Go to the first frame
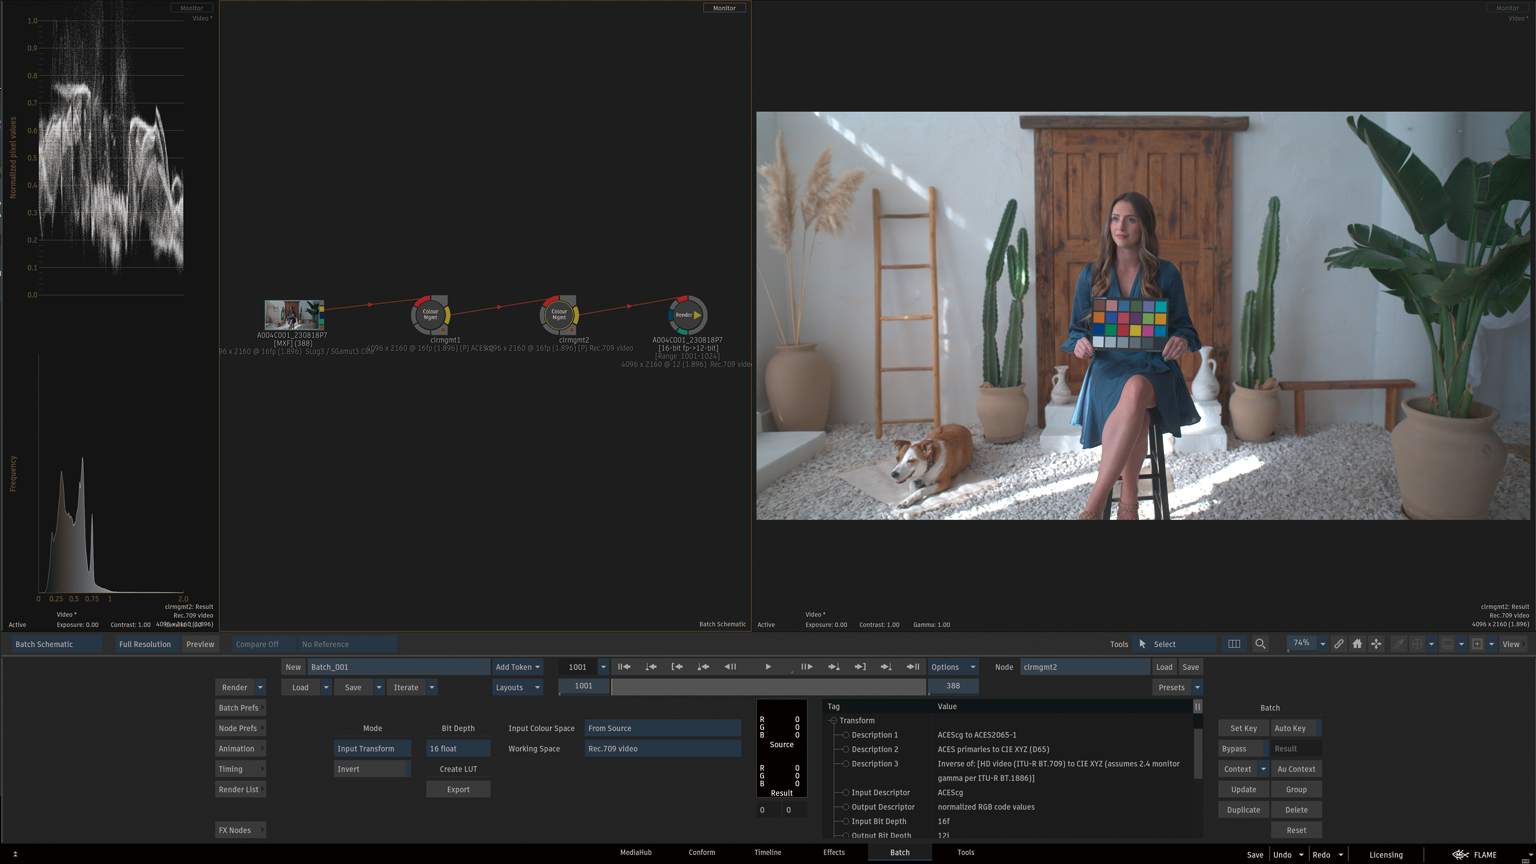 [624, 667]
